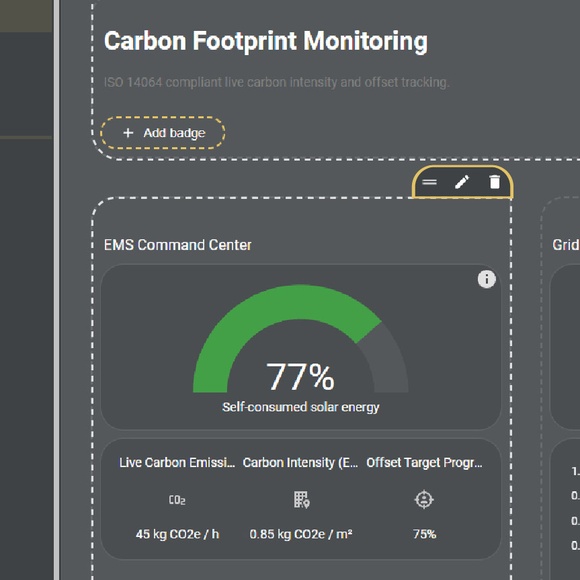Click the Offset Target Progr... label
This screenshot has height=580, width=580.
tap(424, 462)
